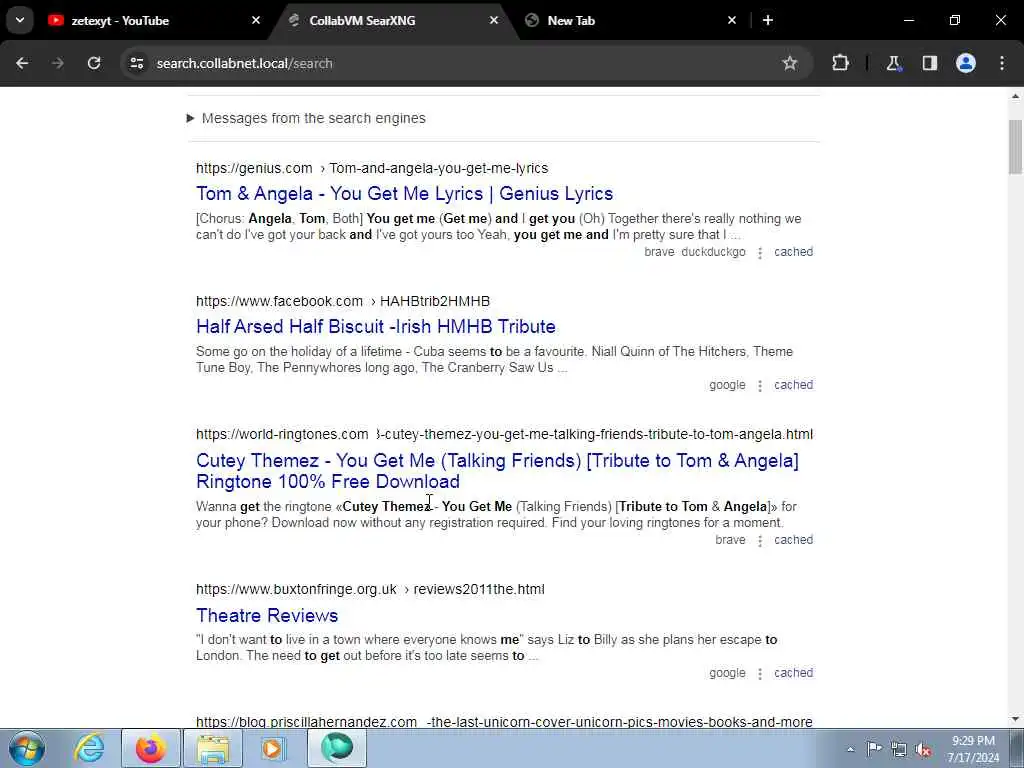
Task: Open the clock showing 9:29 PM
Action: coord(973,749)
